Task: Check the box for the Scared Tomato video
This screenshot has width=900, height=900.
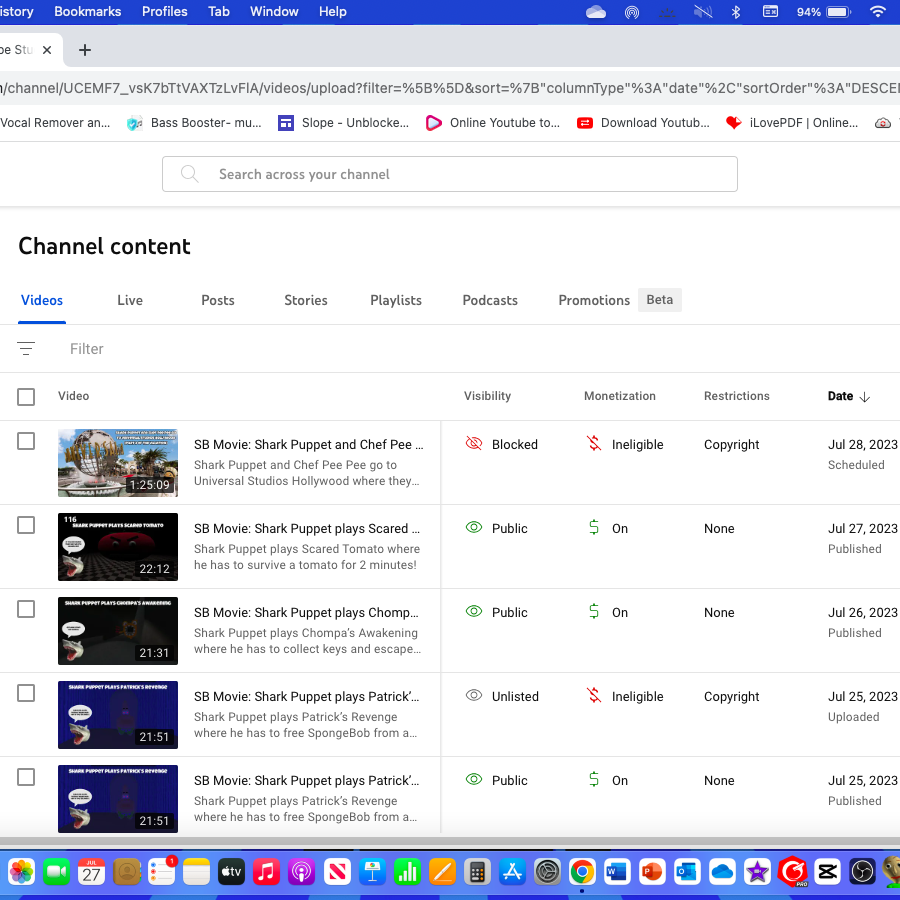Action: click(26, 525)
